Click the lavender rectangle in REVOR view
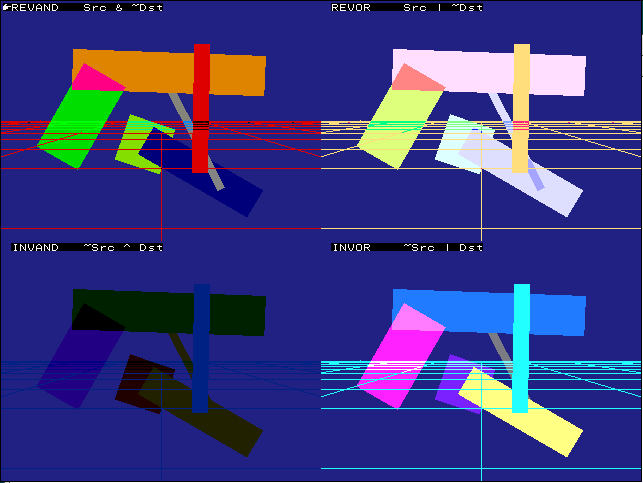The image size is (643, 483). (x=540, y=185)
